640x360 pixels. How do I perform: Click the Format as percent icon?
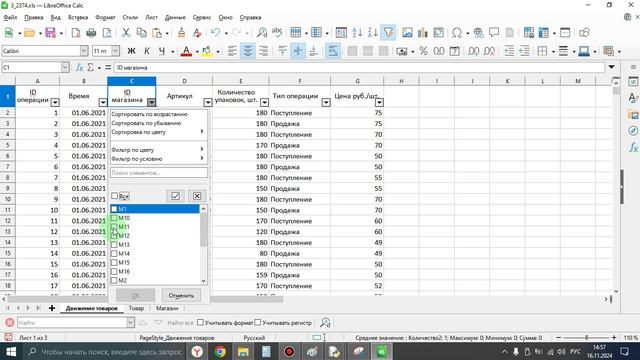pos(424,51)
